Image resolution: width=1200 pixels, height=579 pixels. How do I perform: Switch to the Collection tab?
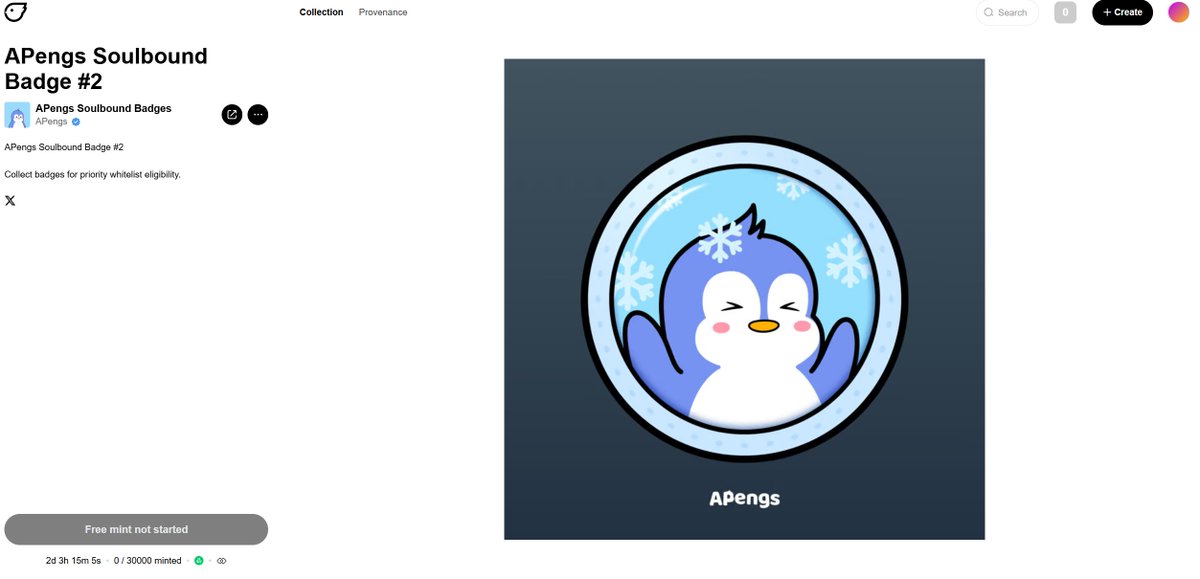coord(321,12)
